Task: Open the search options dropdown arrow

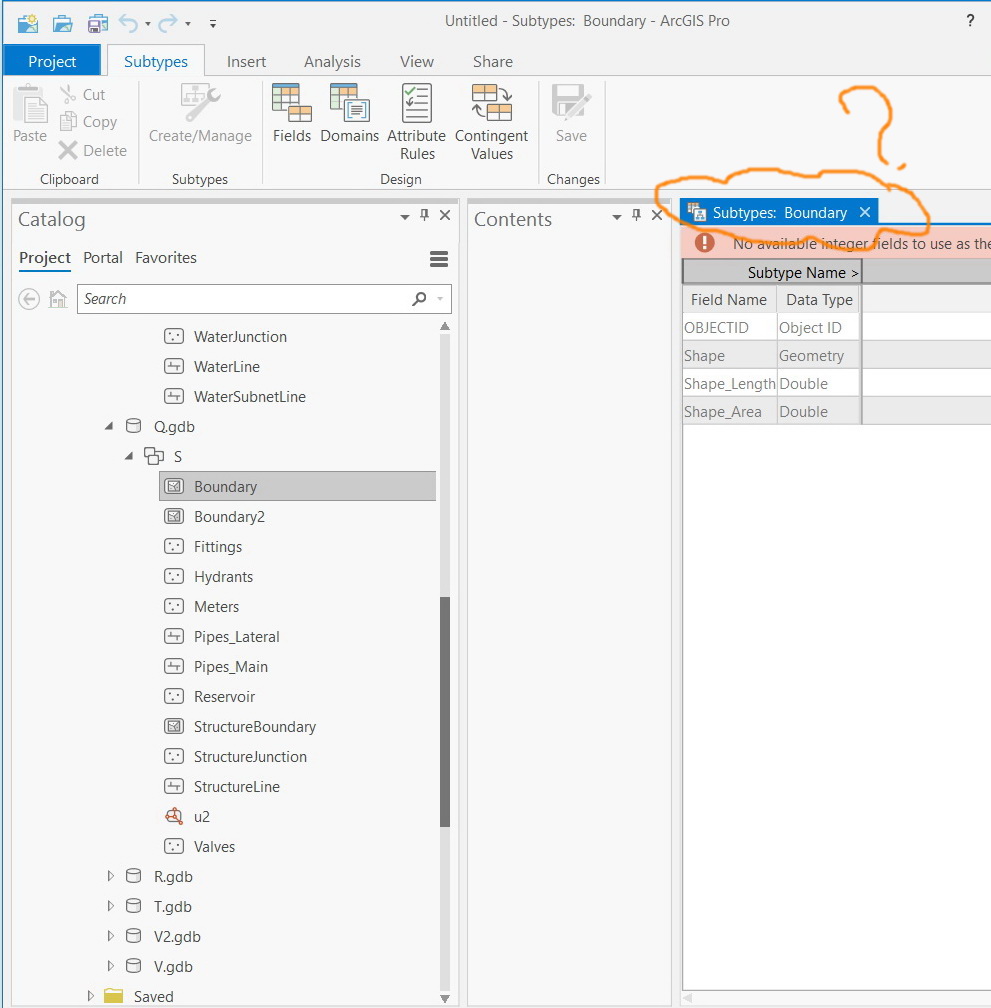Action: click(440, 299)
